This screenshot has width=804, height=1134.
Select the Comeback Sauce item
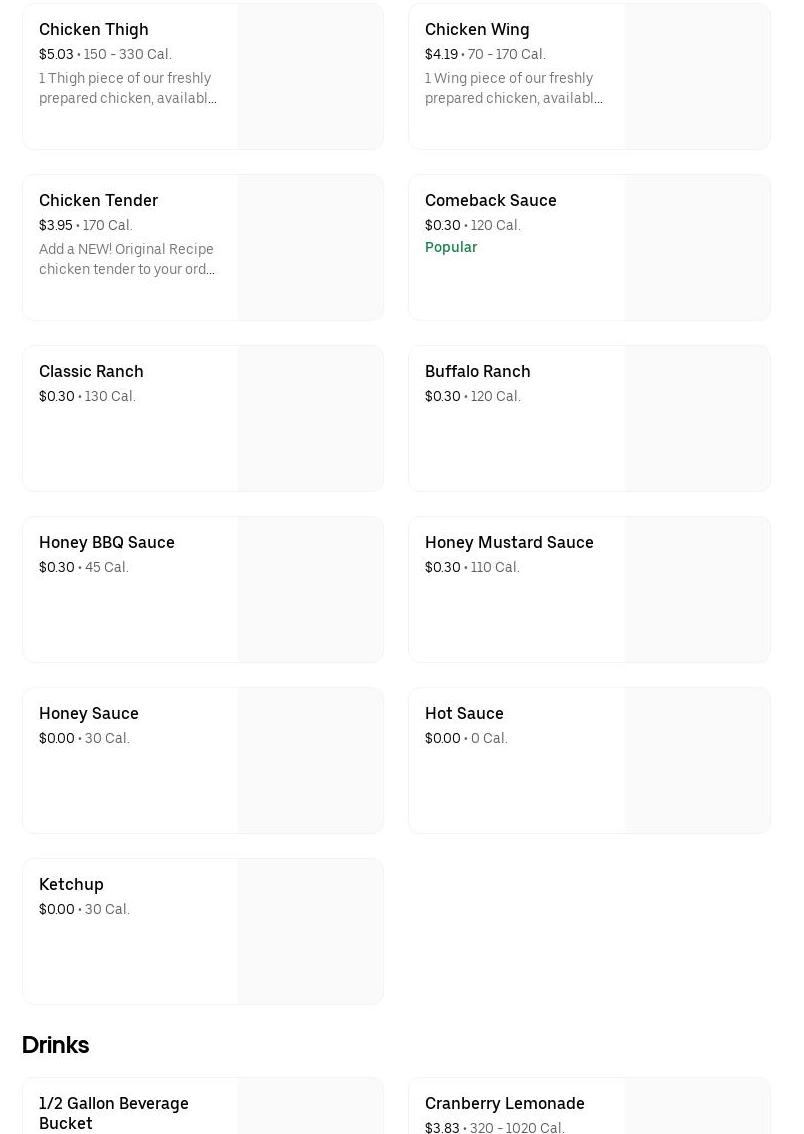[589, 247]
